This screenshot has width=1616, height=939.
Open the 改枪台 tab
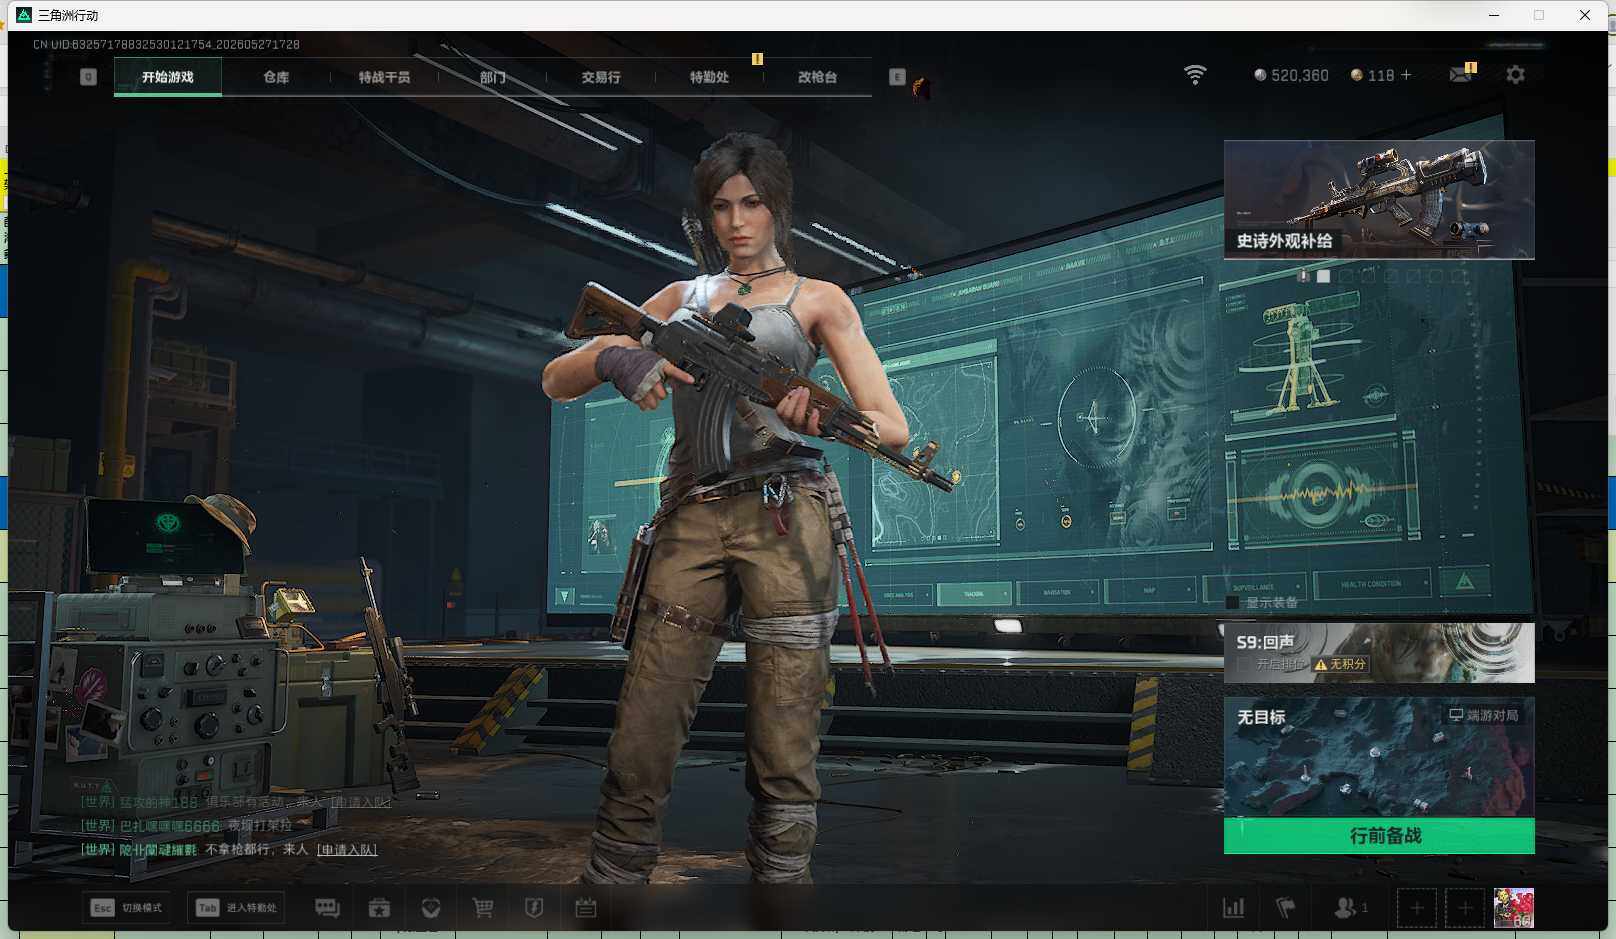pos(817,77)
